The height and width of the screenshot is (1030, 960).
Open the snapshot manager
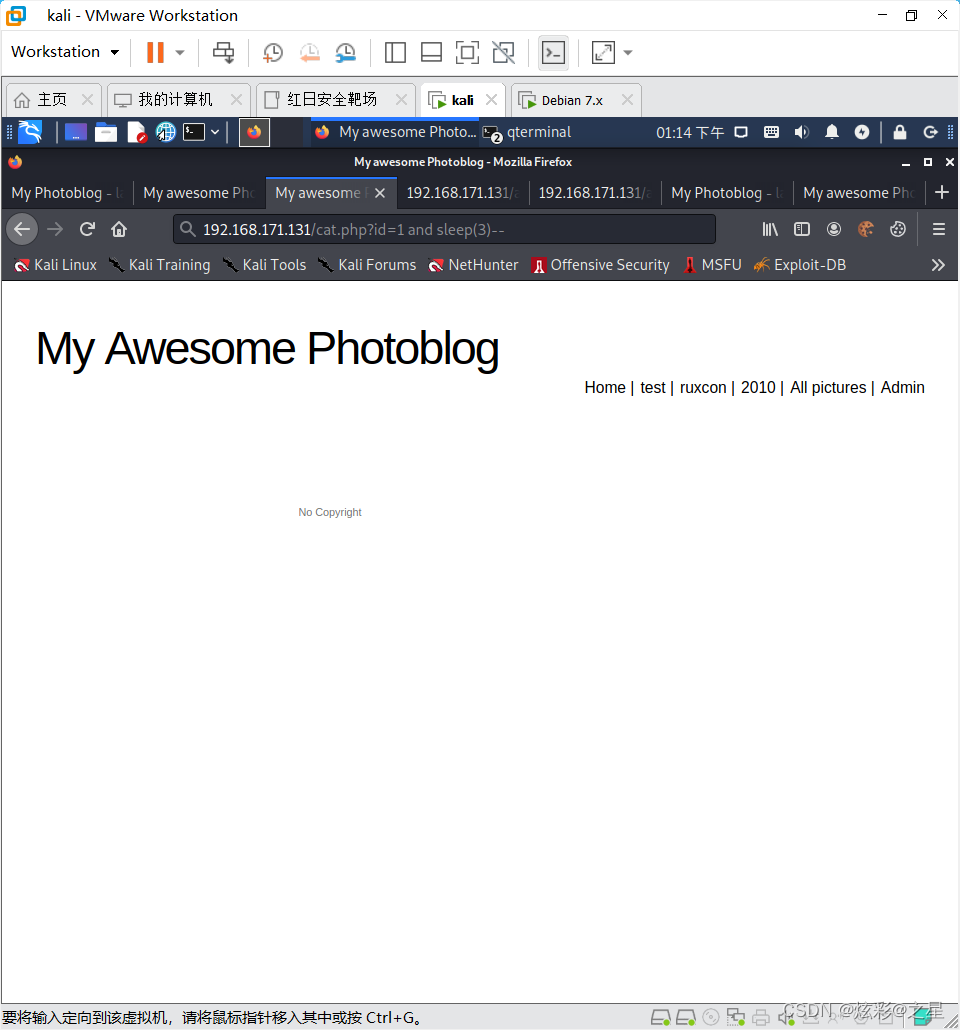pos(346,53)
